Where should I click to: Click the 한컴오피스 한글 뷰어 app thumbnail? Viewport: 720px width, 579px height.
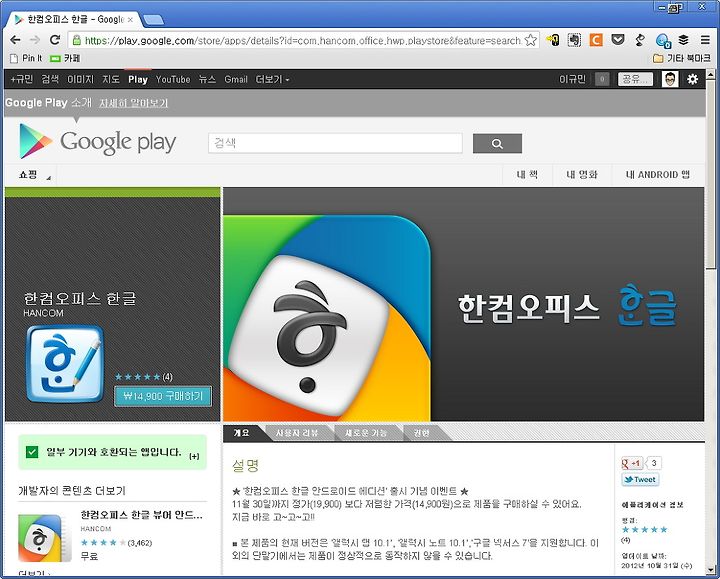click(x=45, y=538)
